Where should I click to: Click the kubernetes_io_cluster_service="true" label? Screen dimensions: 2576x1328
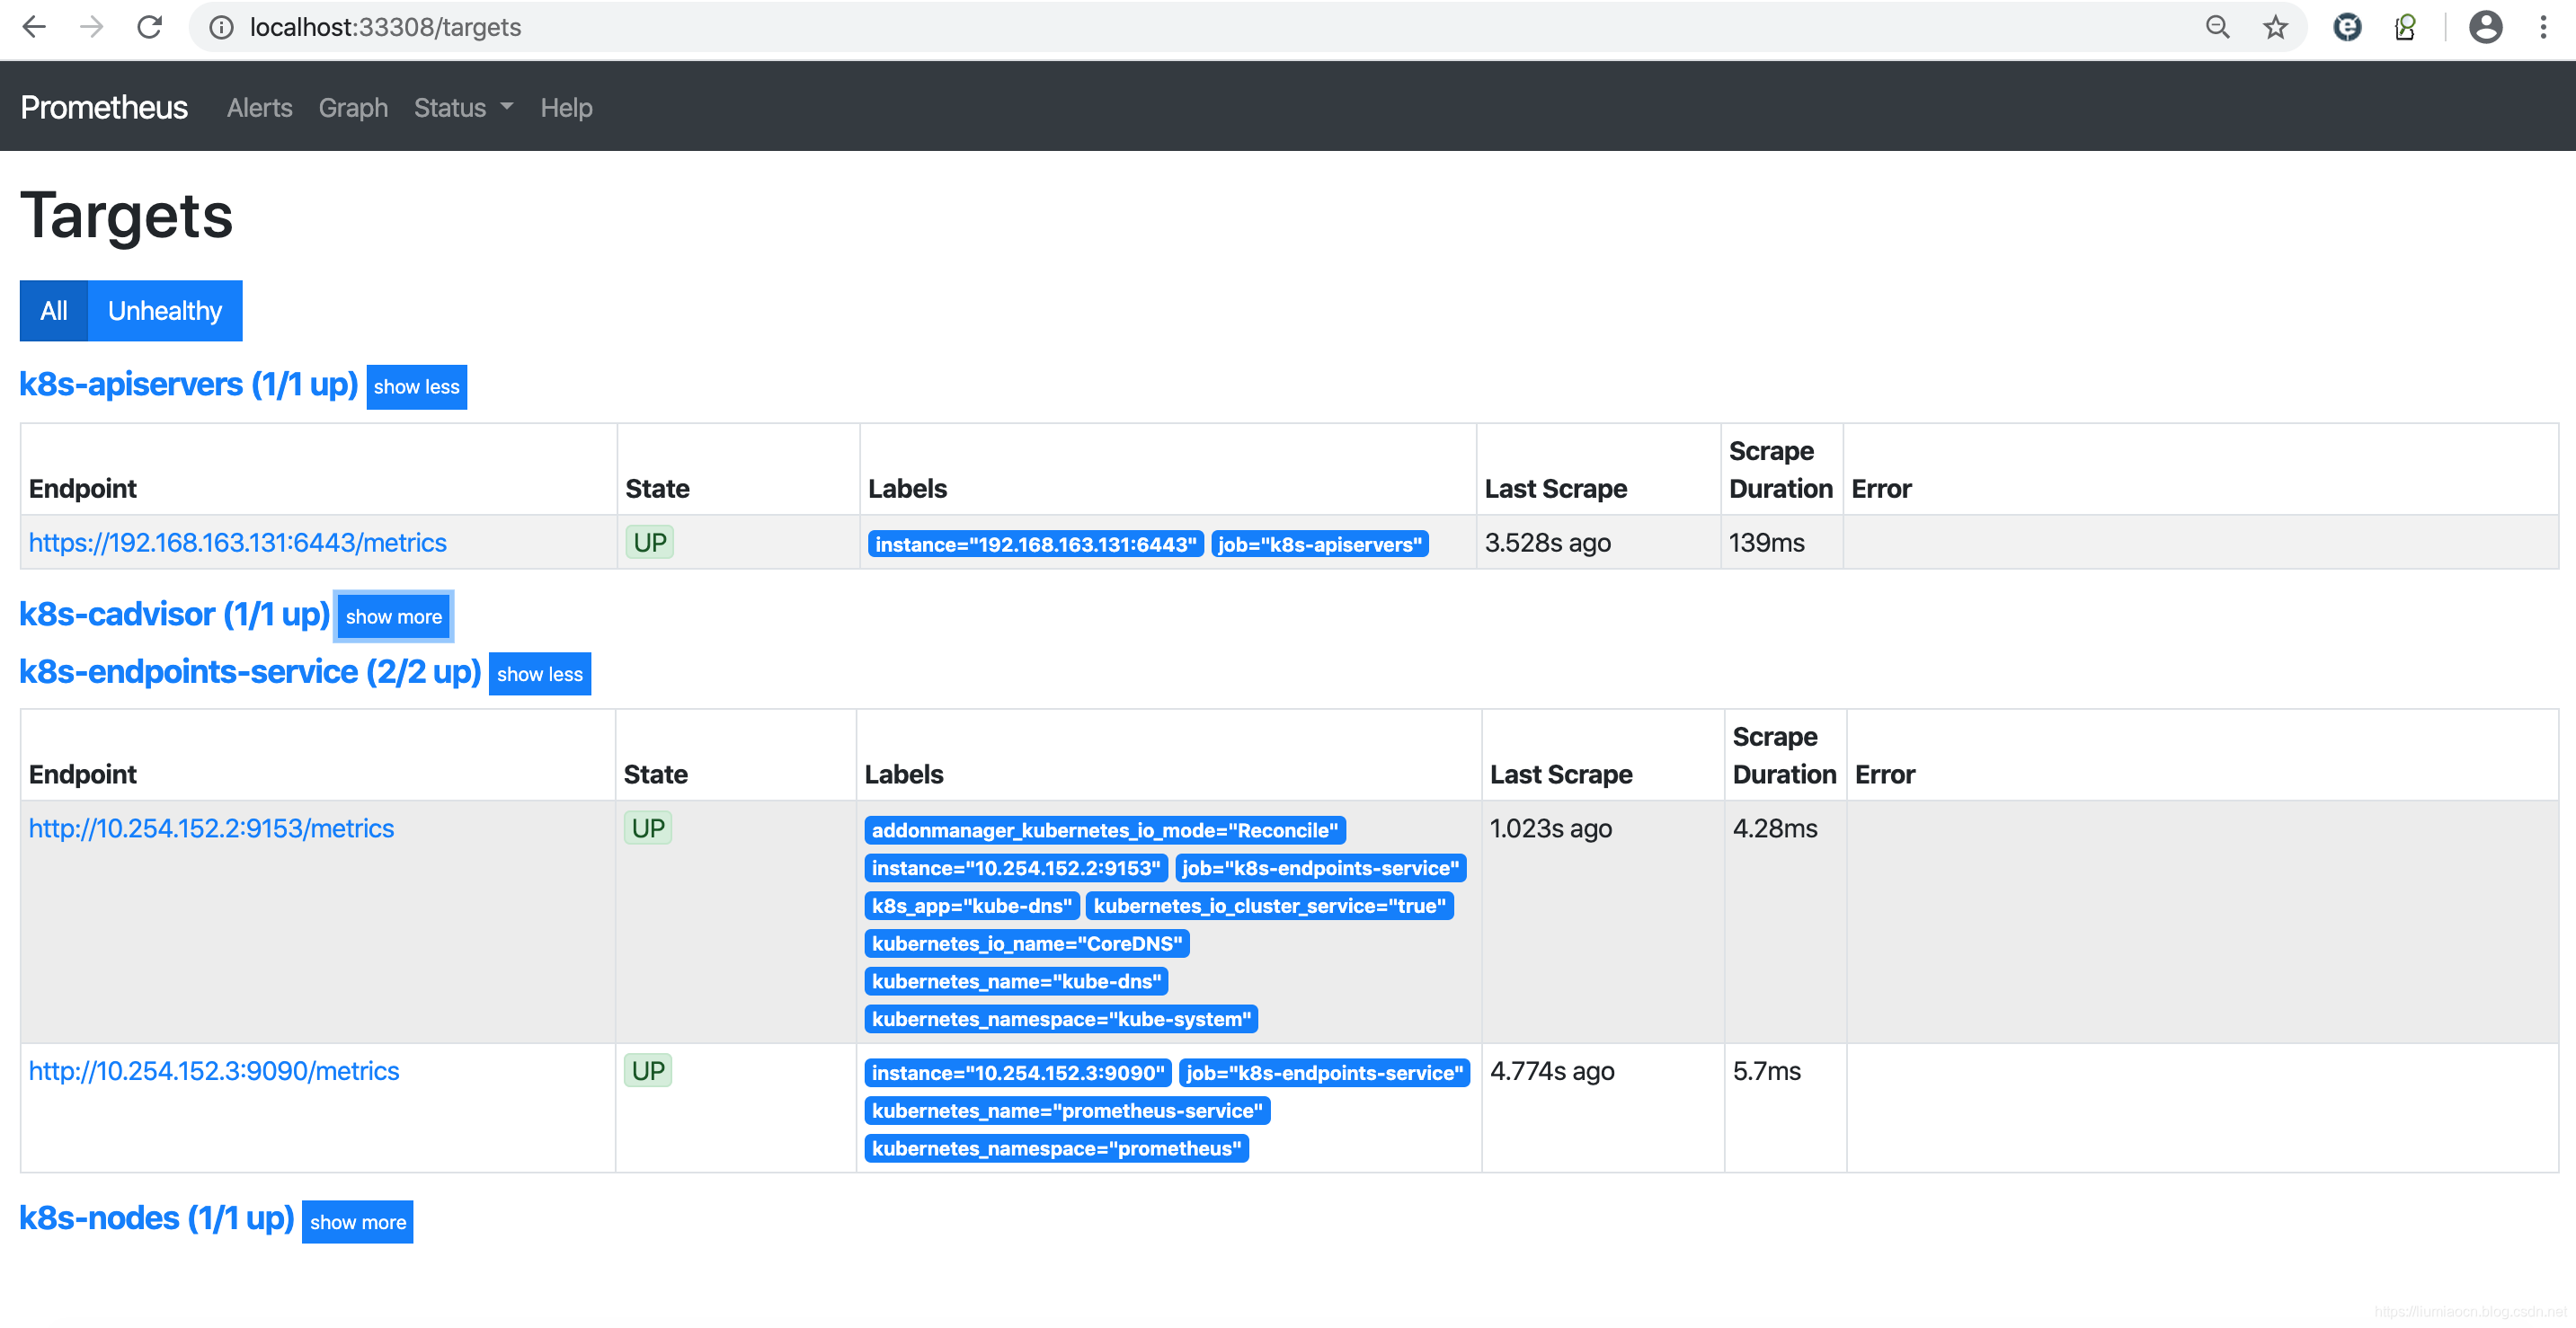pos(1269,906)
